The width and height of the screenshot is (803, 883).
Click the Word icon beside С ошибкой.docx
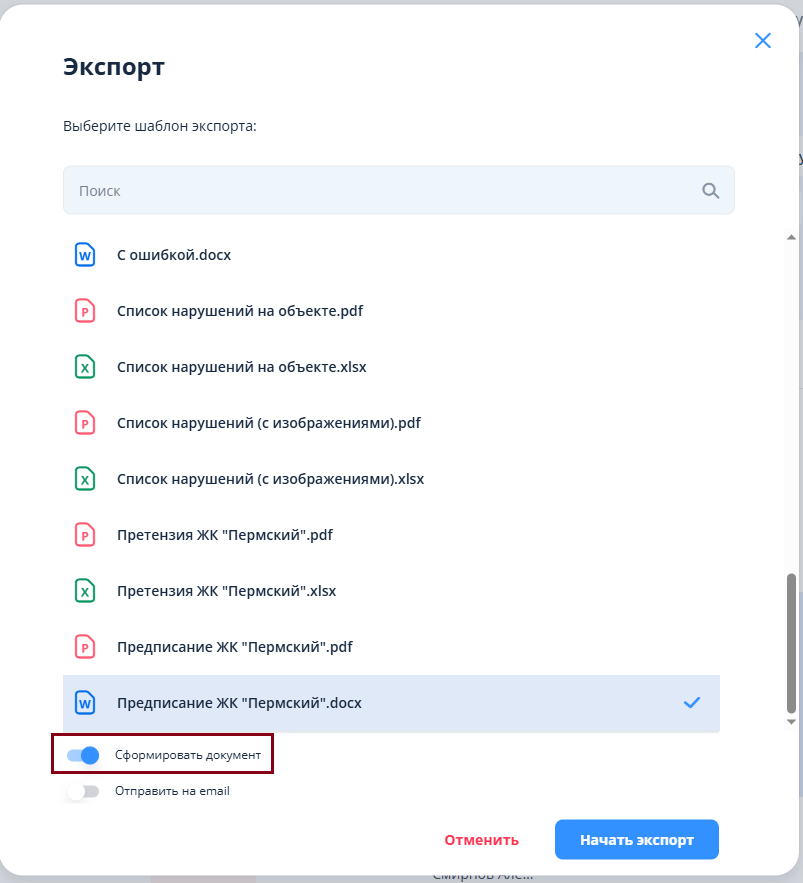tap(85, 255)
